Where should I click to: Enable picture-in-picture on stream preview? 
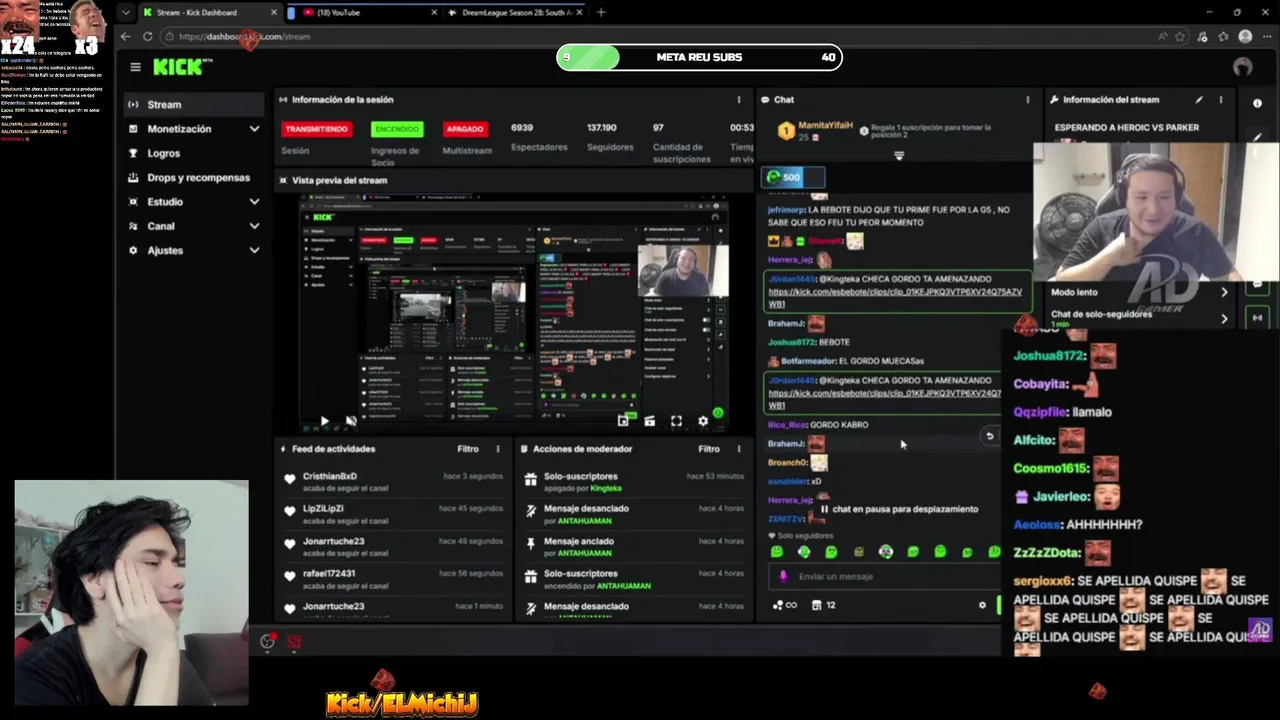pyautogui.click(x=623, y=421)
